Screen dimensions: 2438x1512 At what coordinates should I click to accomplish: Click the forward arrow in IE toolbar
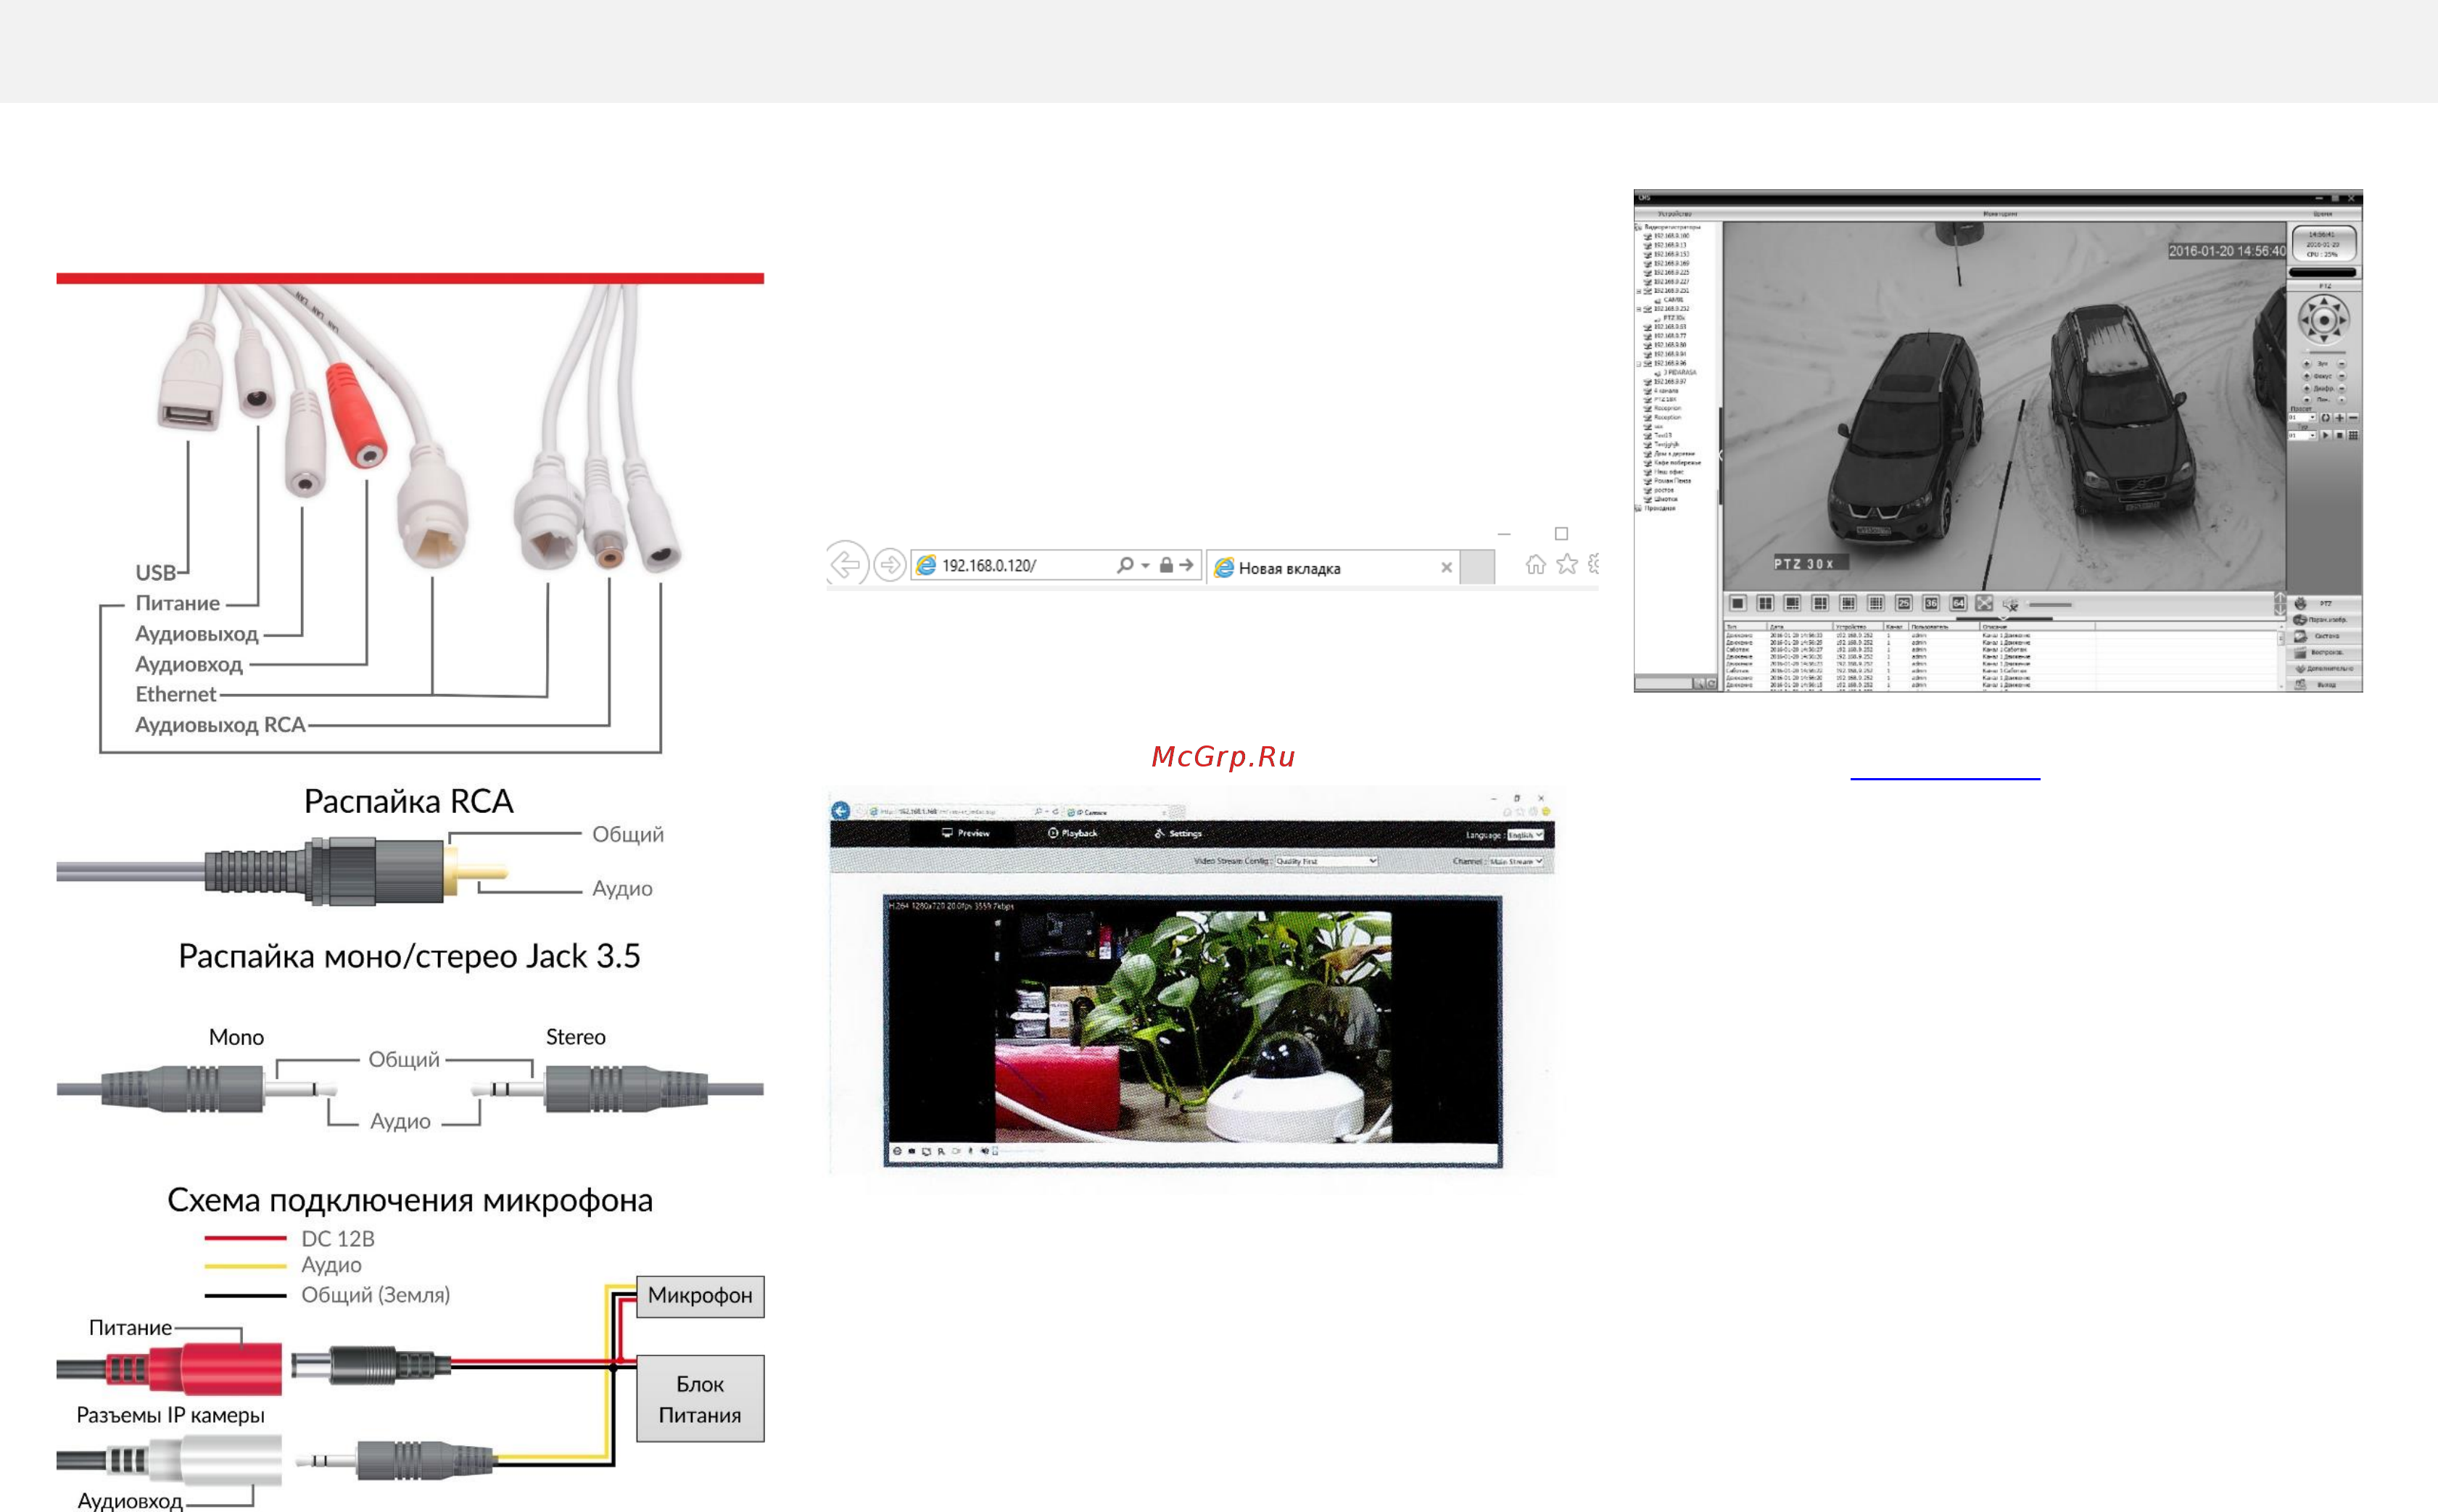tap(890, 564)
